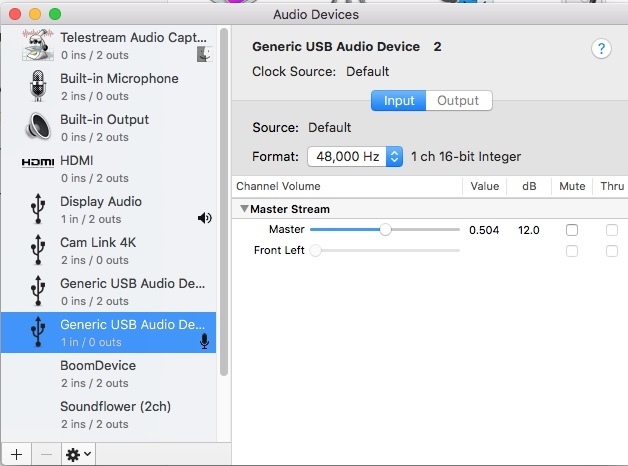Switch to the Output tab

pos(458,100)
